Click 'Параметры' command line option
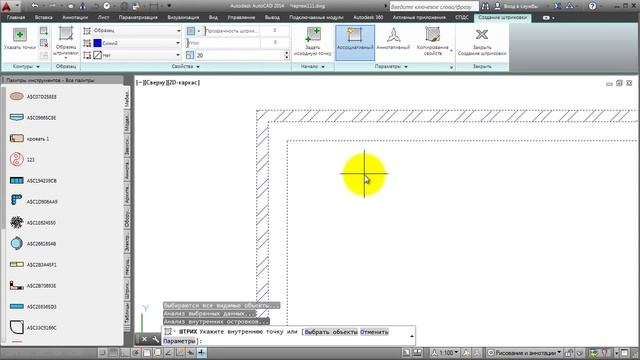 click(x=179, y=341)
